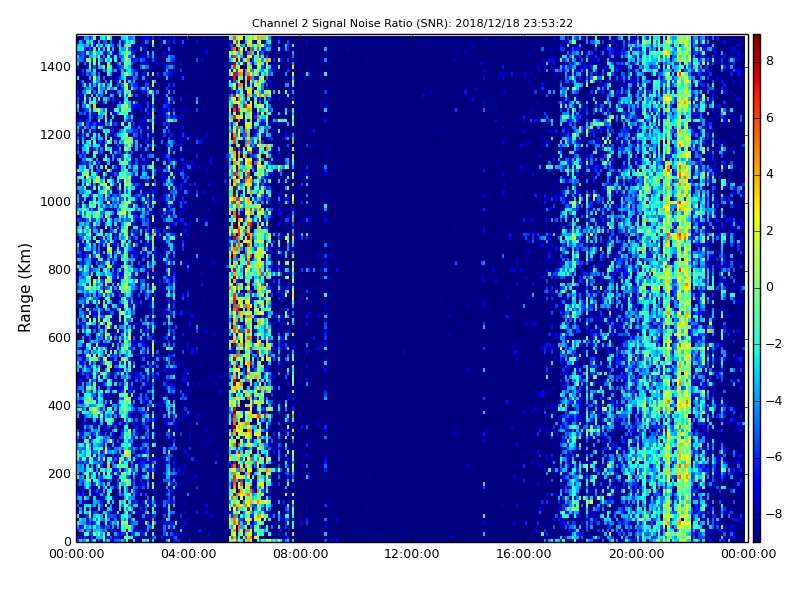Click the plot title Channel 2 Signal Noise Ratio
Image resolution: width=800 pixels, height=600 pixels.
coord(412,23)
